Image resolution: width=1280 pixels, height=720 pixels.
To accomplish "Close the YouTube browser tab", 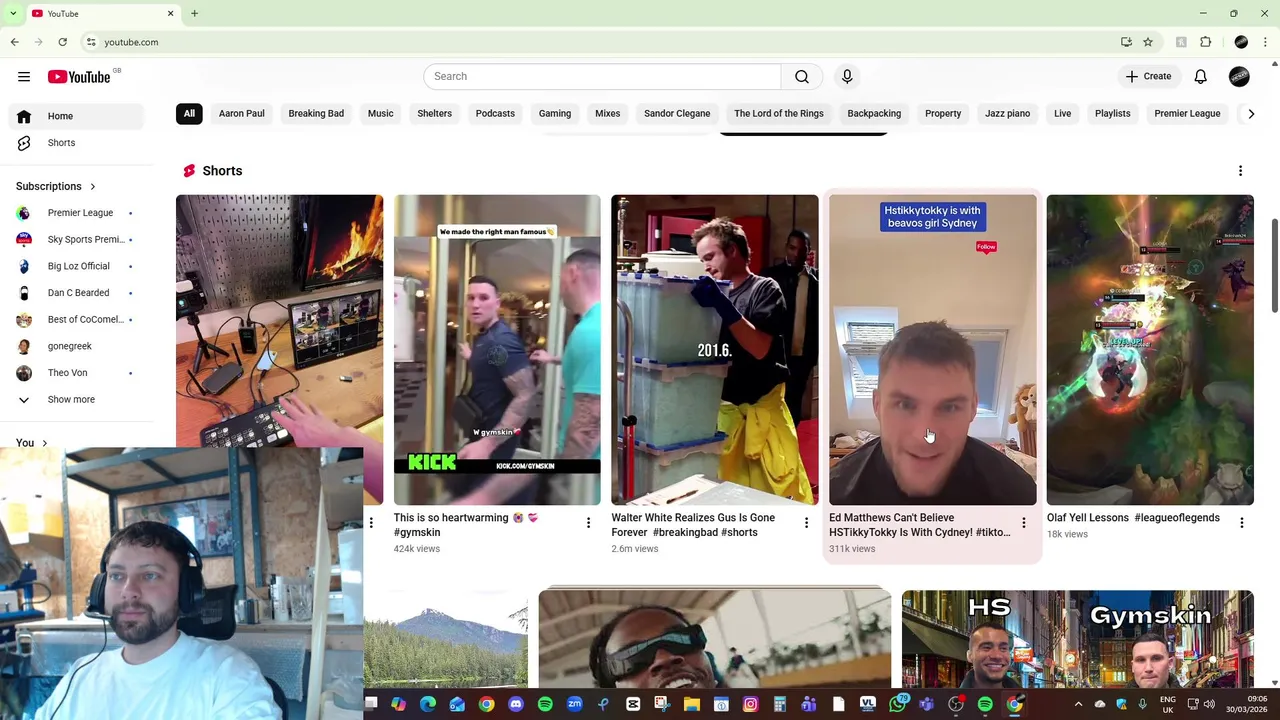I will 170,13.
